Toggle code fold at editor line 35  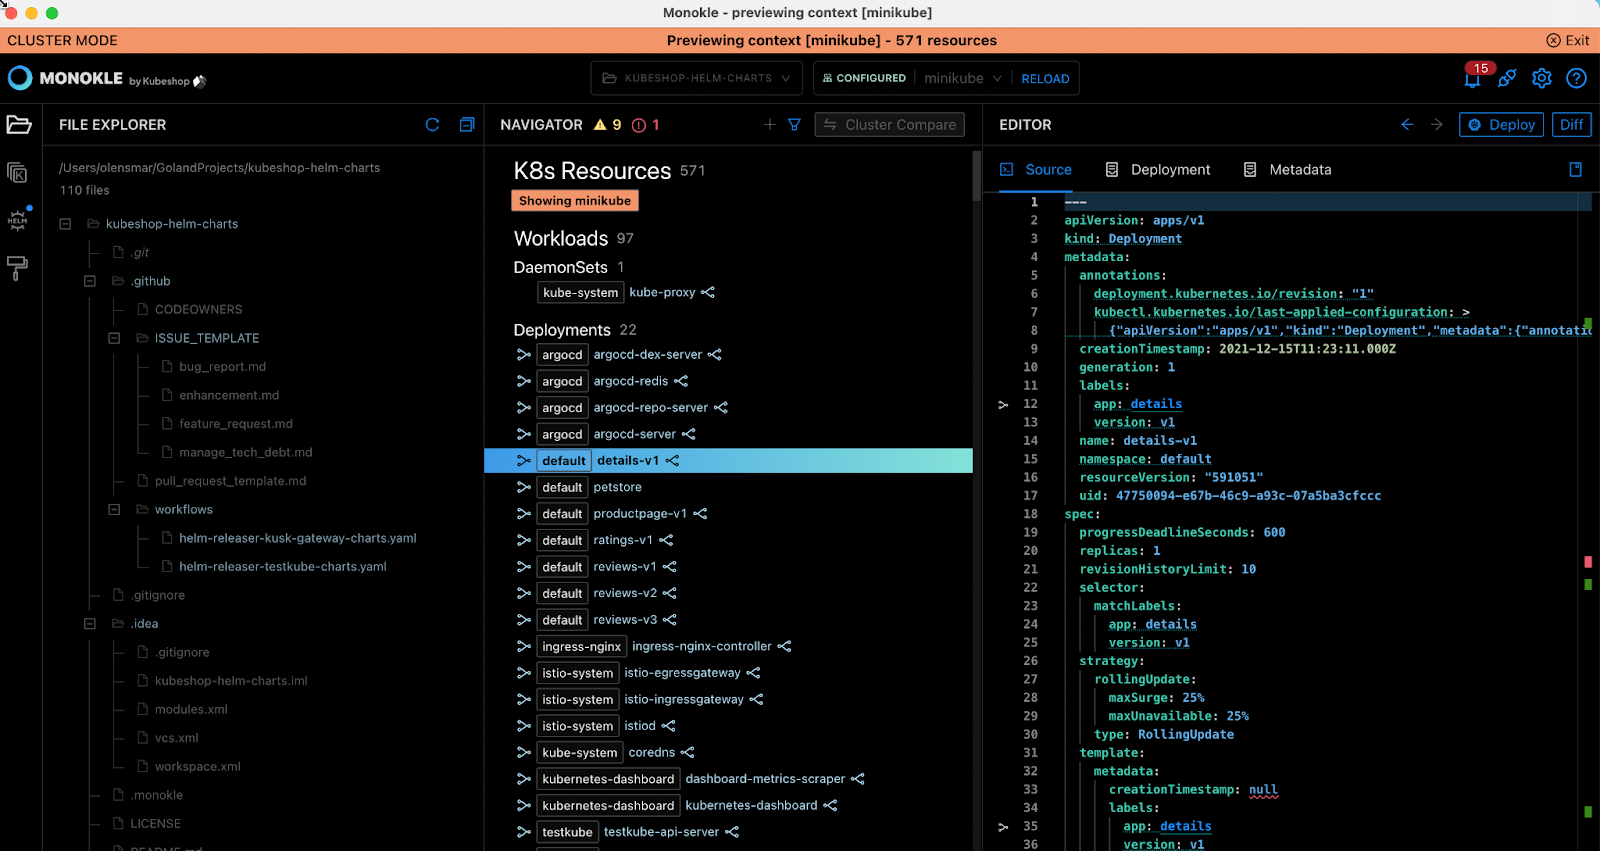tap(1003, 827)
